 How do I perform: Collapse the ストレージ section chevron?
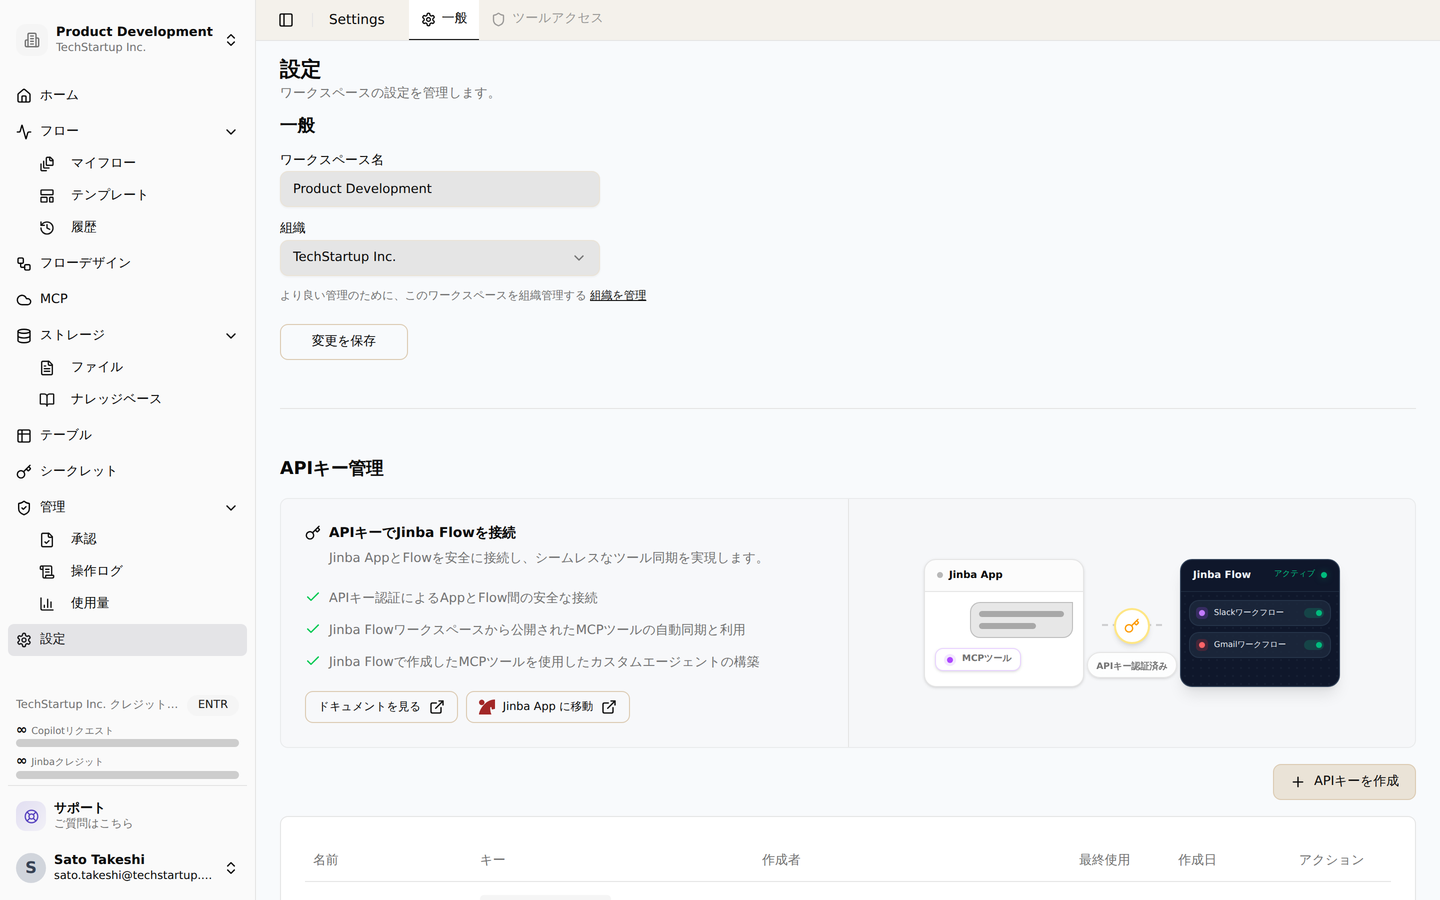231,336
